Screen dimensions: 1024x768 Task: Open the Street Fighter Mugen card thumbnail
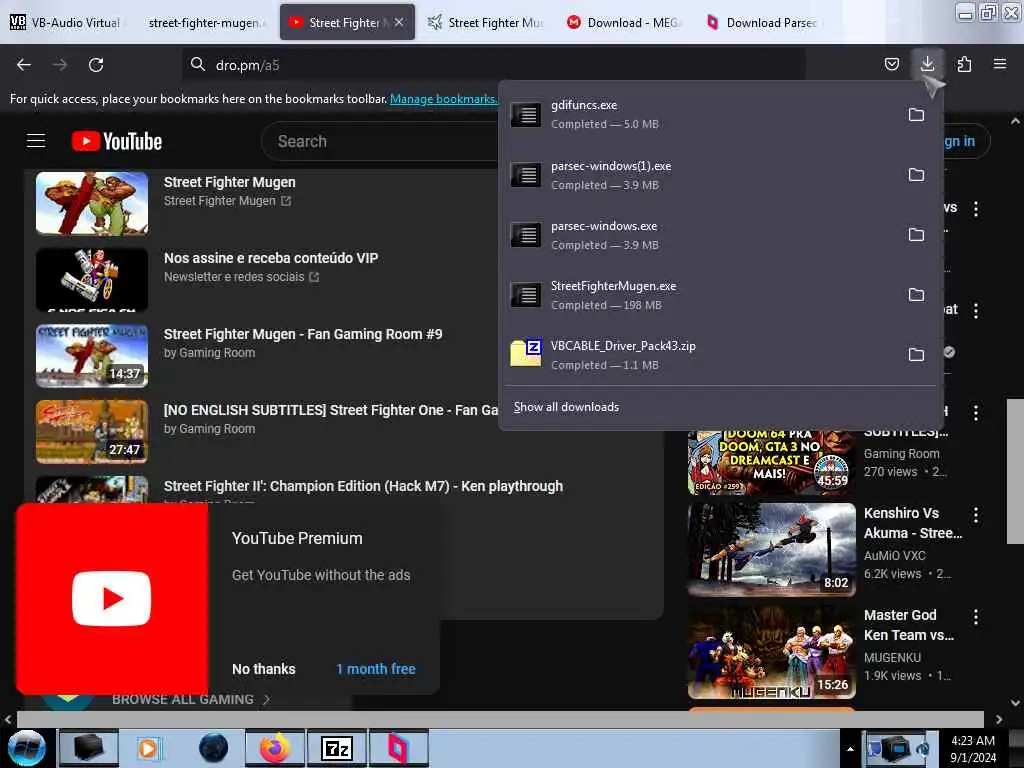pyautogui.click(x=92, y=203)
